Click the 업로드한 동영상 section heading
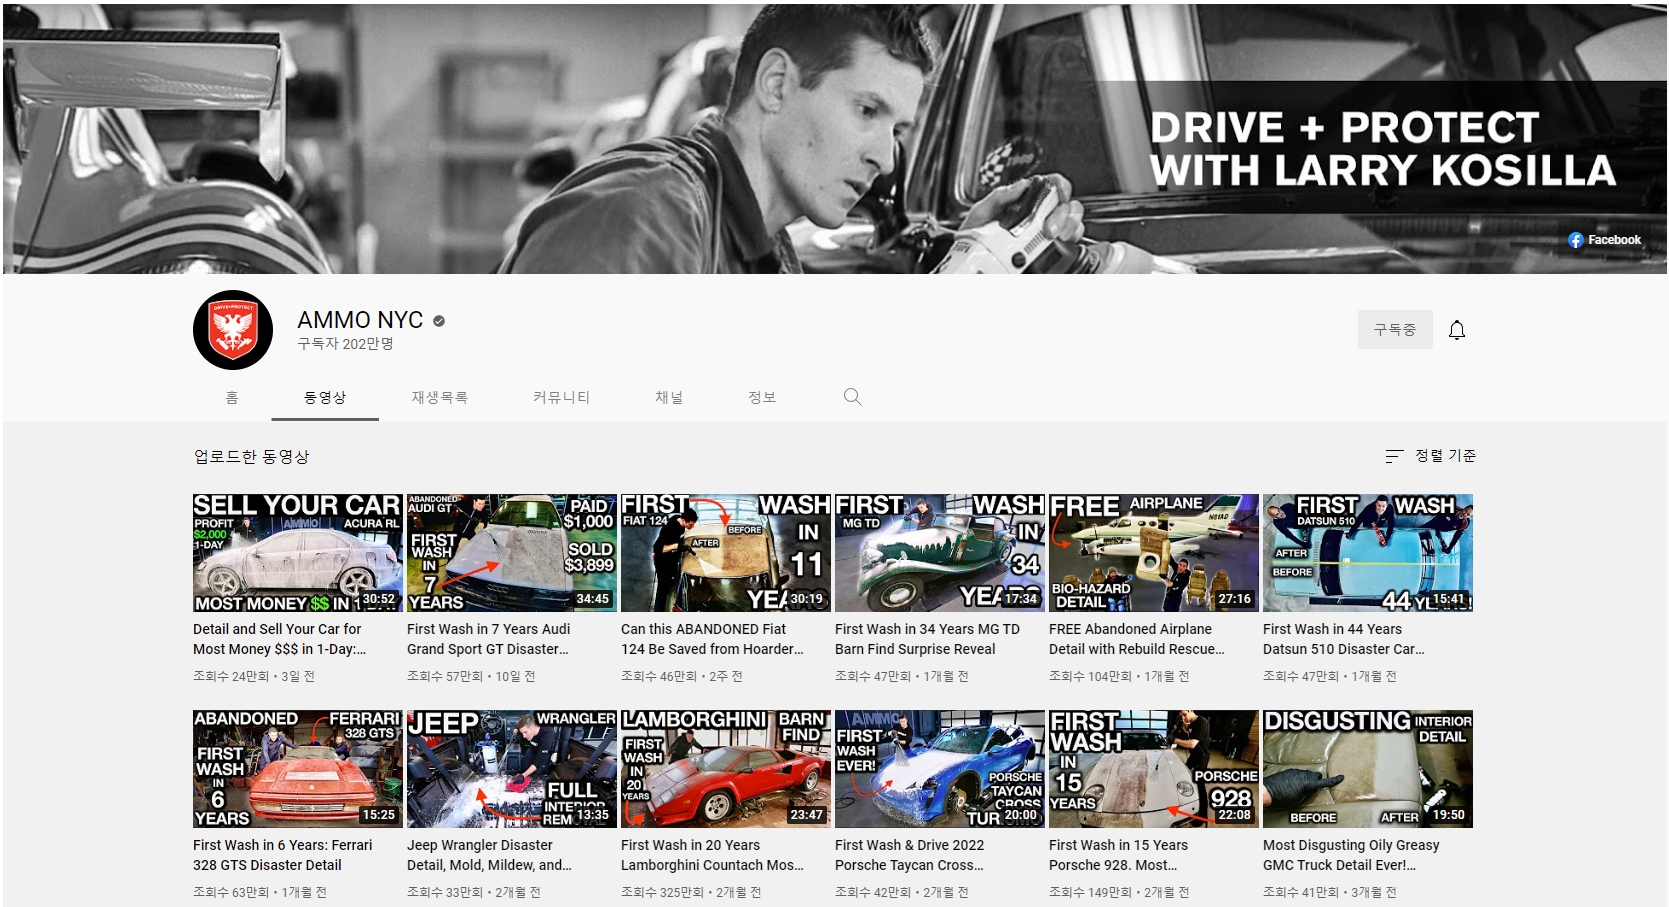Image resolution: width=1669 pixels, height=907 pixels. [x=252, y=456]
